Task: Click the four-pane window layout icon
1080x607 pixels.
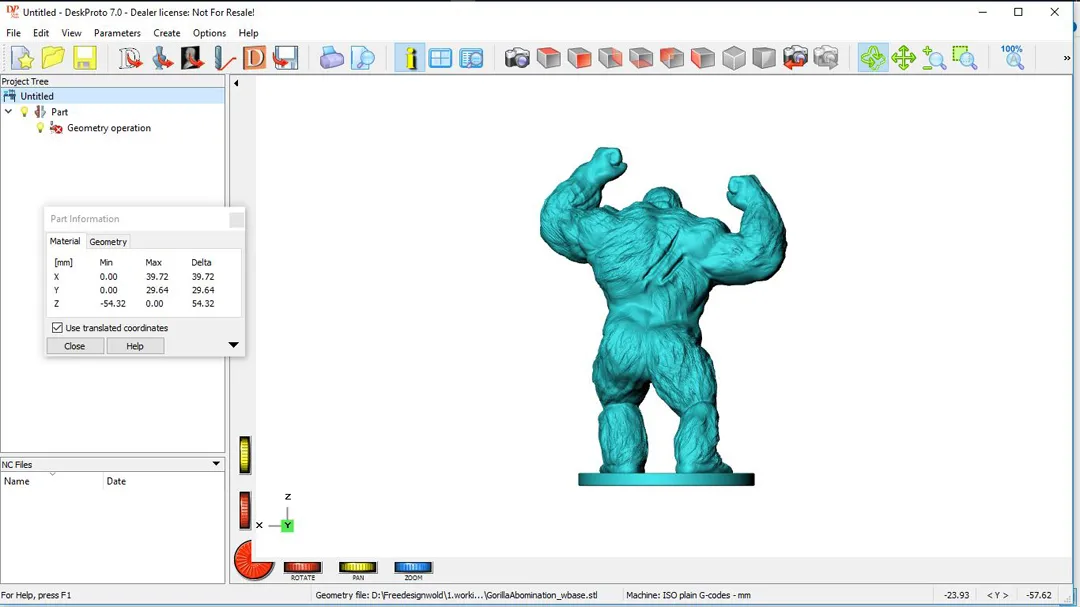Action: [x=440, y=59]
